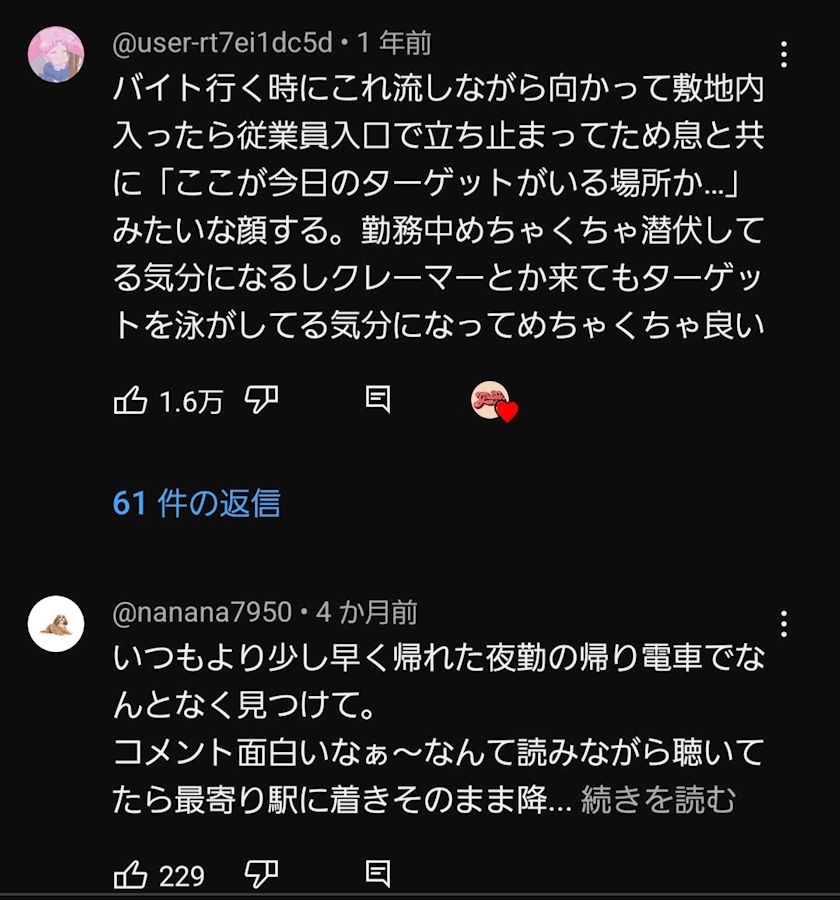Tap reply icon on the @nanana7950 comment
The image size is (840, 900).
pos(377,875)
